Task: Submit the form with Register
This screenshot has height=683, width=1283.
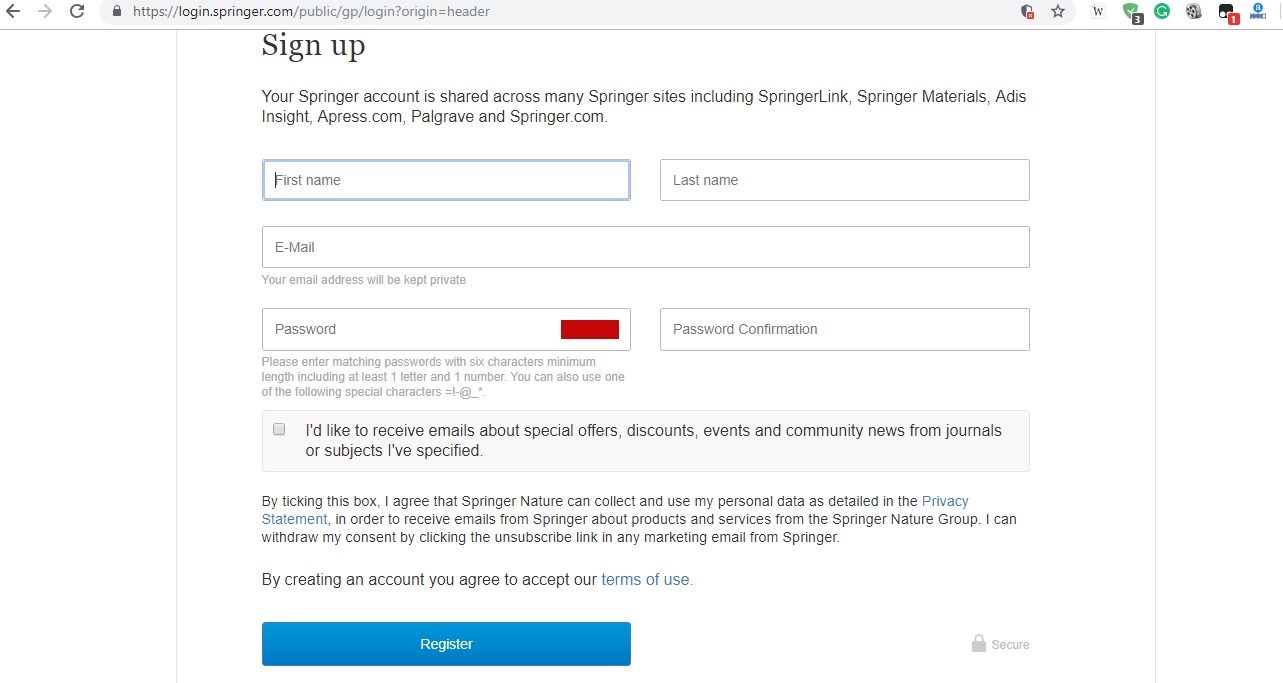Action: point(446,644)
